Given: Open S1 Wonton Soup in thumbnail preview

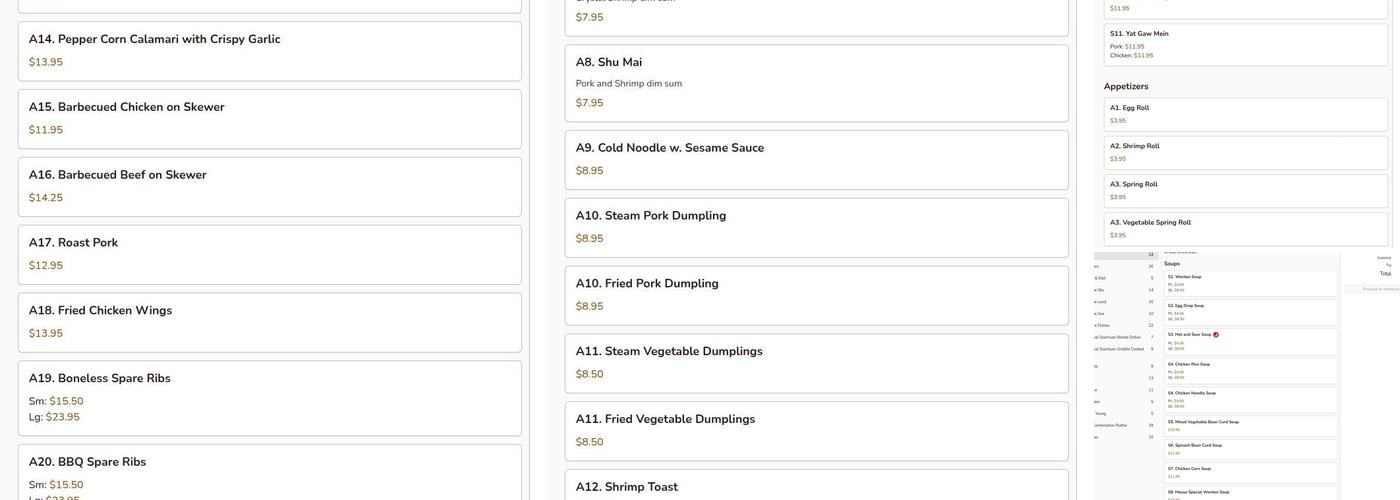Looking at the screenshot, I should tap(1250, 284).
